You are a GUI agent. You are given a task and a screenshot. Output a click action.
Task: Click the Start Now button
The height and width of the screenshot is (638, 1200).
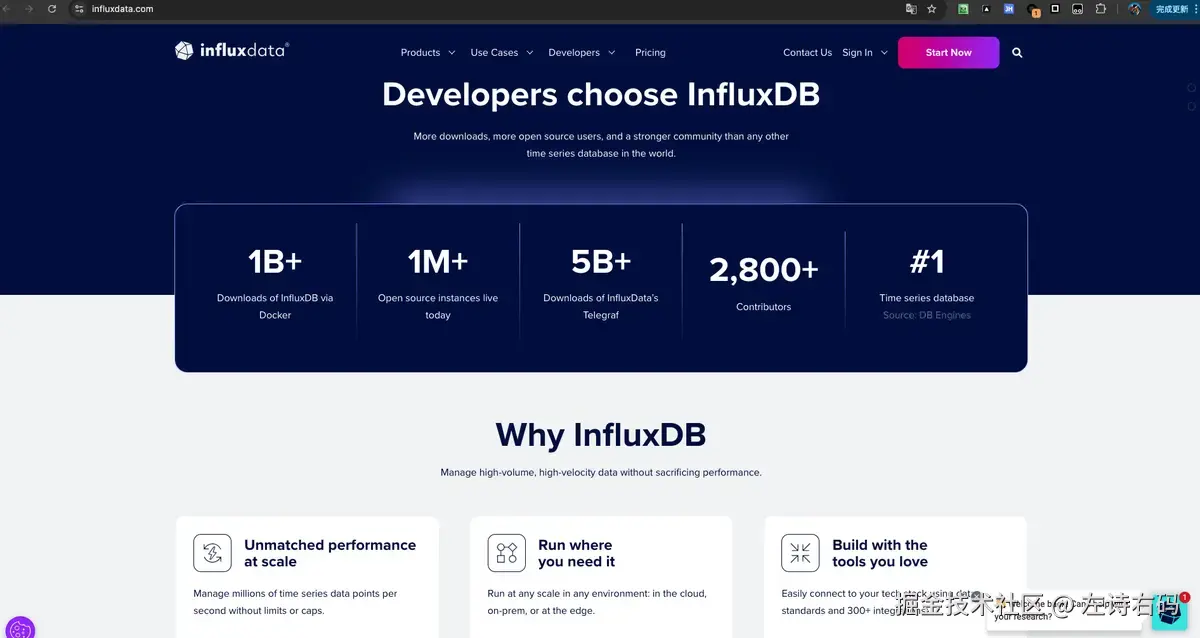pyautogui.click(x=948, y=53)
